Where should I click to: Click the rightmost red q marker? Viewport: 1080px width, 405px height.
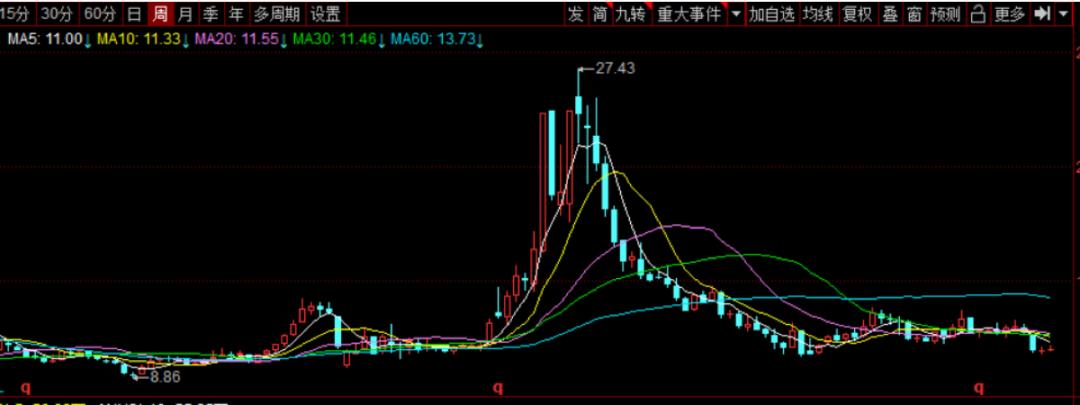click(980, 388)
